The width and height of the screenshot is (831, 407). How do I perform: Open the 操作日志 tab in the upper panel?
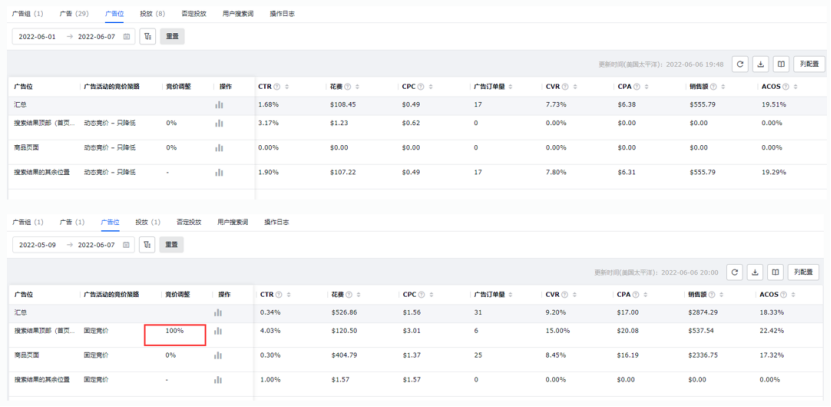tap(282, 14)
